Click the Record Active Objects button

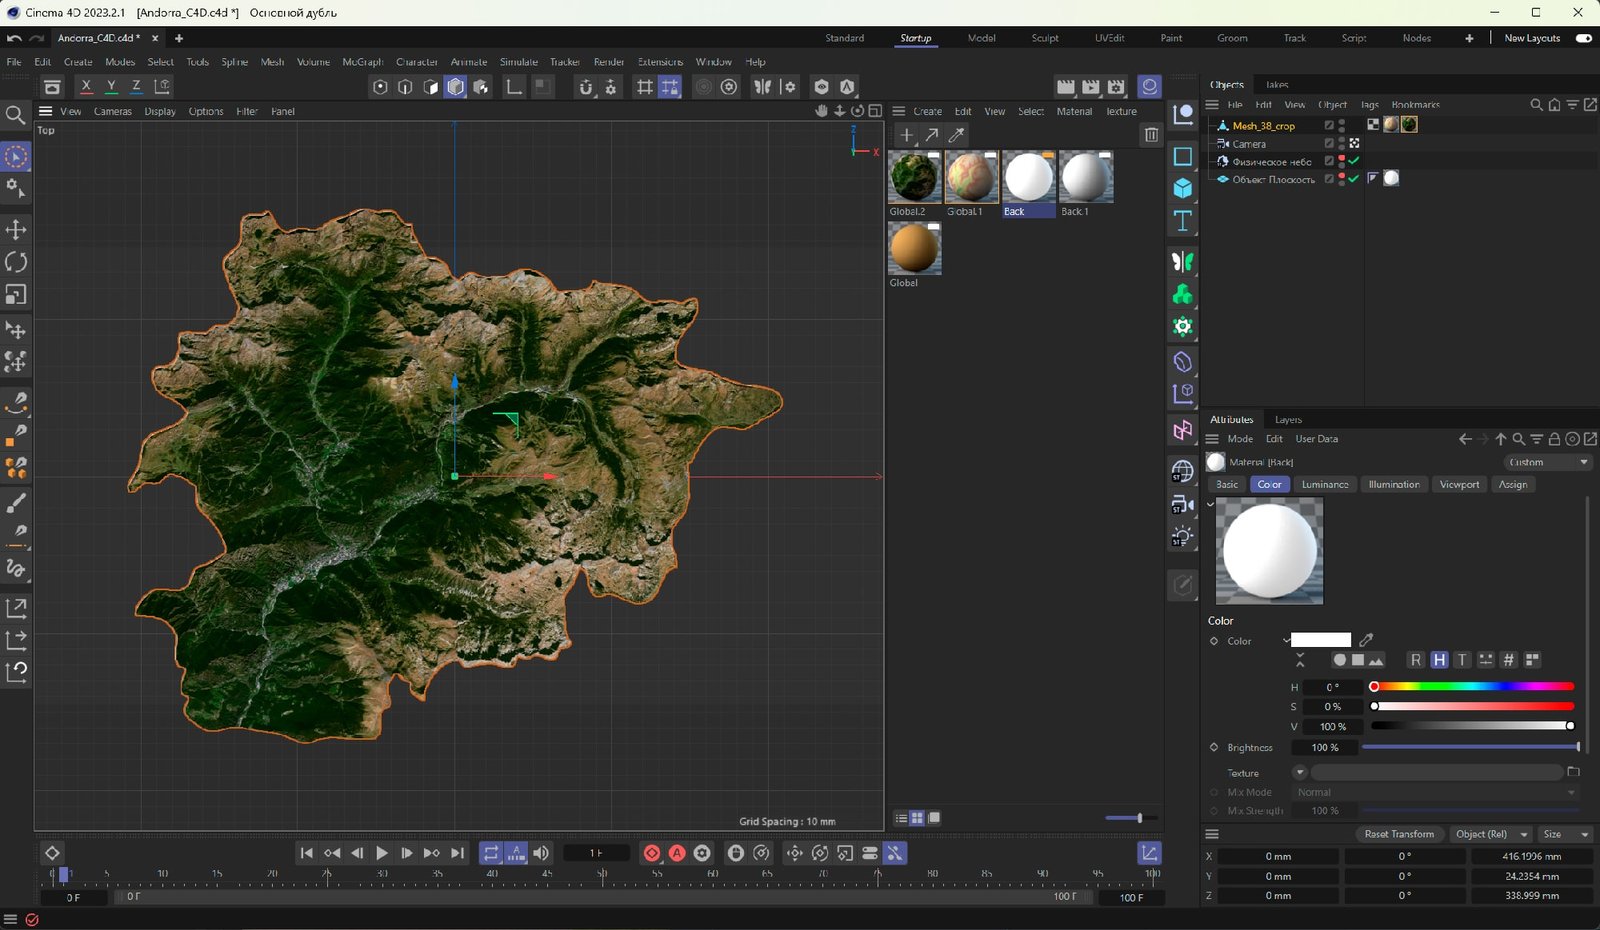click(x=652, y=853)
